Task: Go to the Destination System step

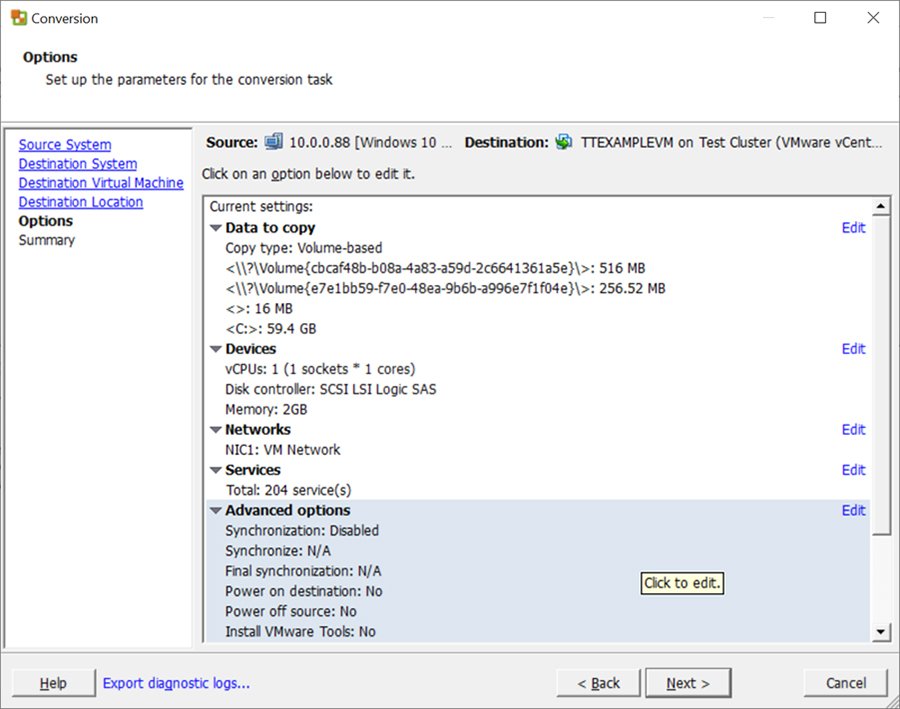Action: (77, 163)
